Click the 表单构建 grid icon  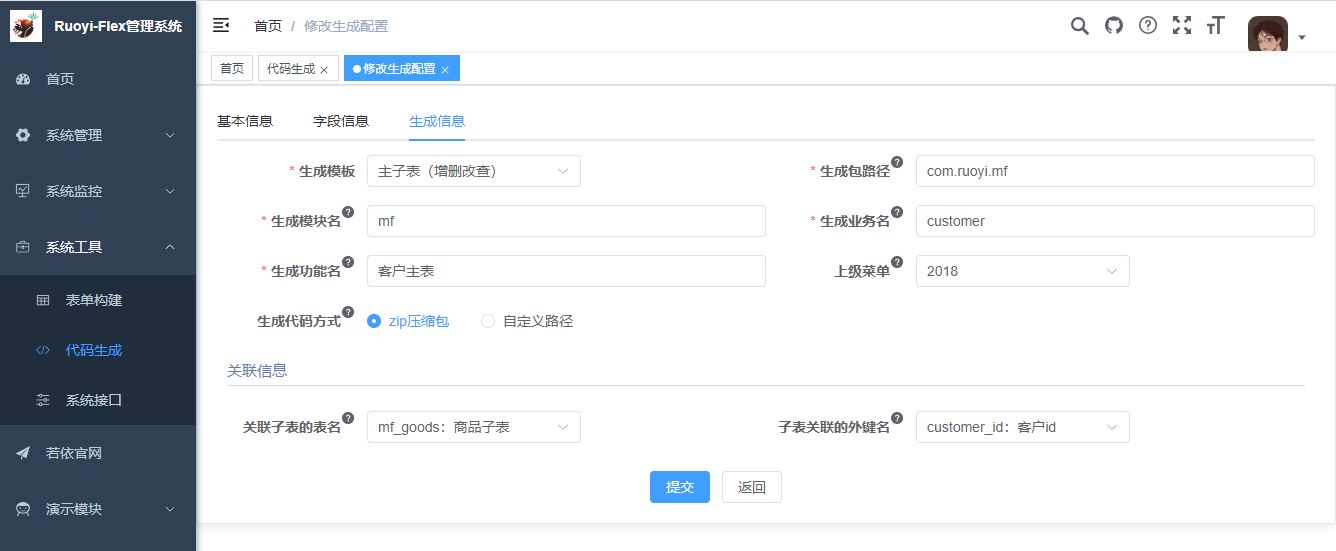[43, 300]
